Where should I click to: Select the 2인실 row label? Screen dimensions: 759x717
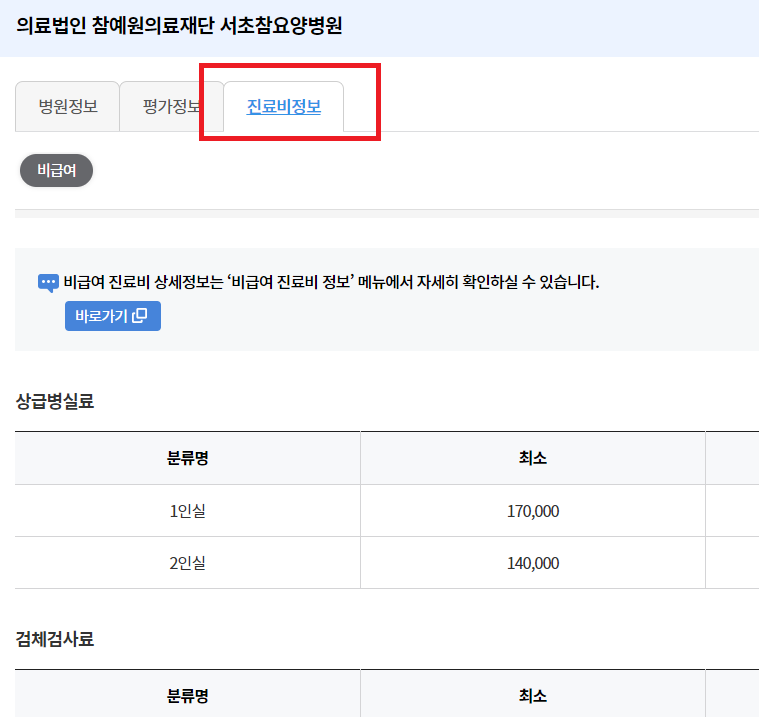(187, 563)
